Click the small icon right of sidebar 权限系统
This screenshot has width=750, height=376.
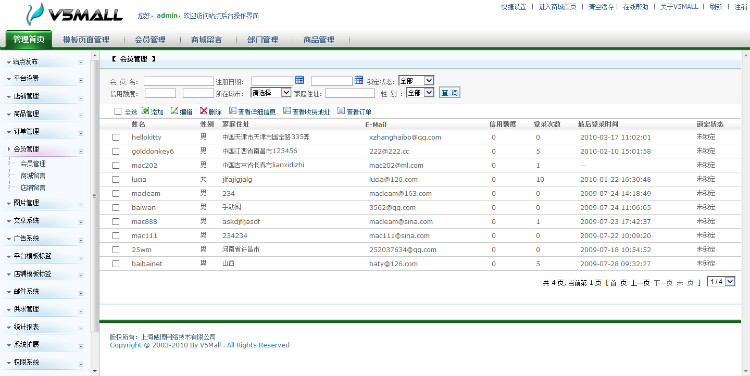click(x=81, y=364)
